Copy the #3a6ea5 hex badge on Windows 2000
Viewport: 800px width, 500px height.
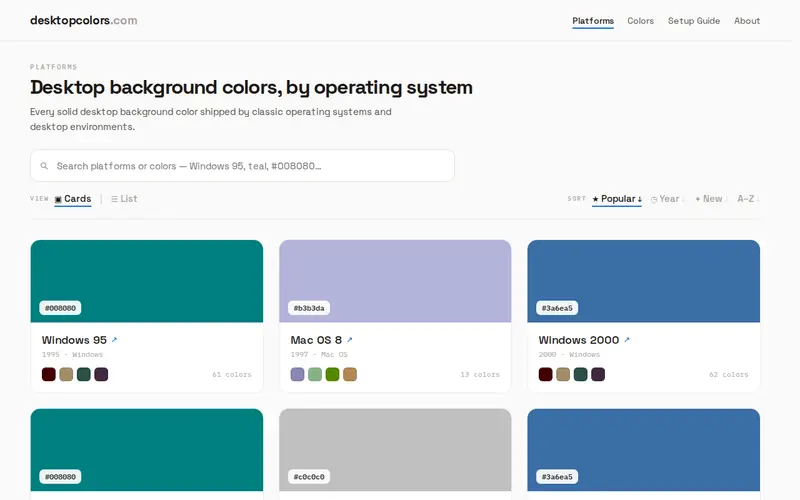pyautogui.click(x=557, y=308)
